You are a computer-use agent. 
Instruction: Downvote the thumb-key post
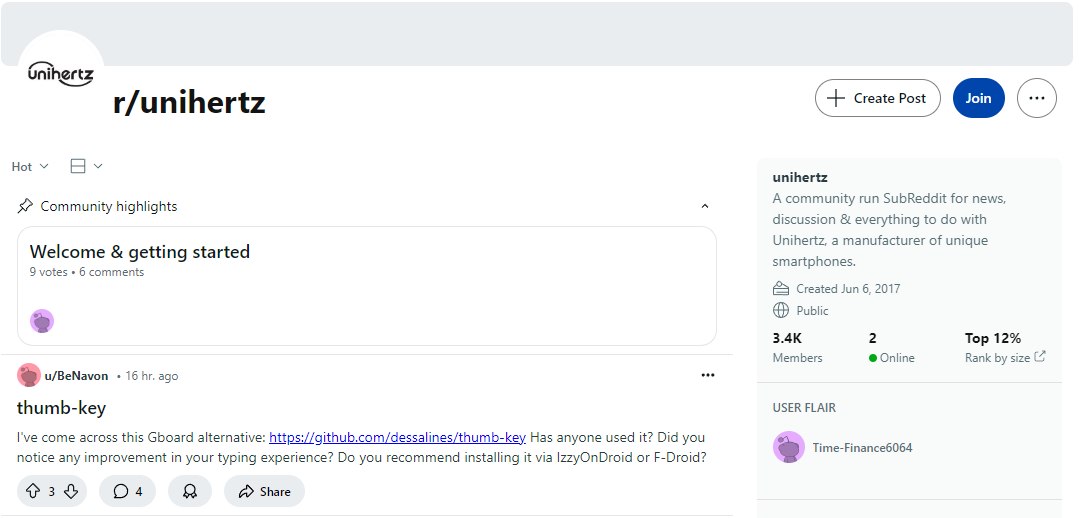click(x=71, y=491)
